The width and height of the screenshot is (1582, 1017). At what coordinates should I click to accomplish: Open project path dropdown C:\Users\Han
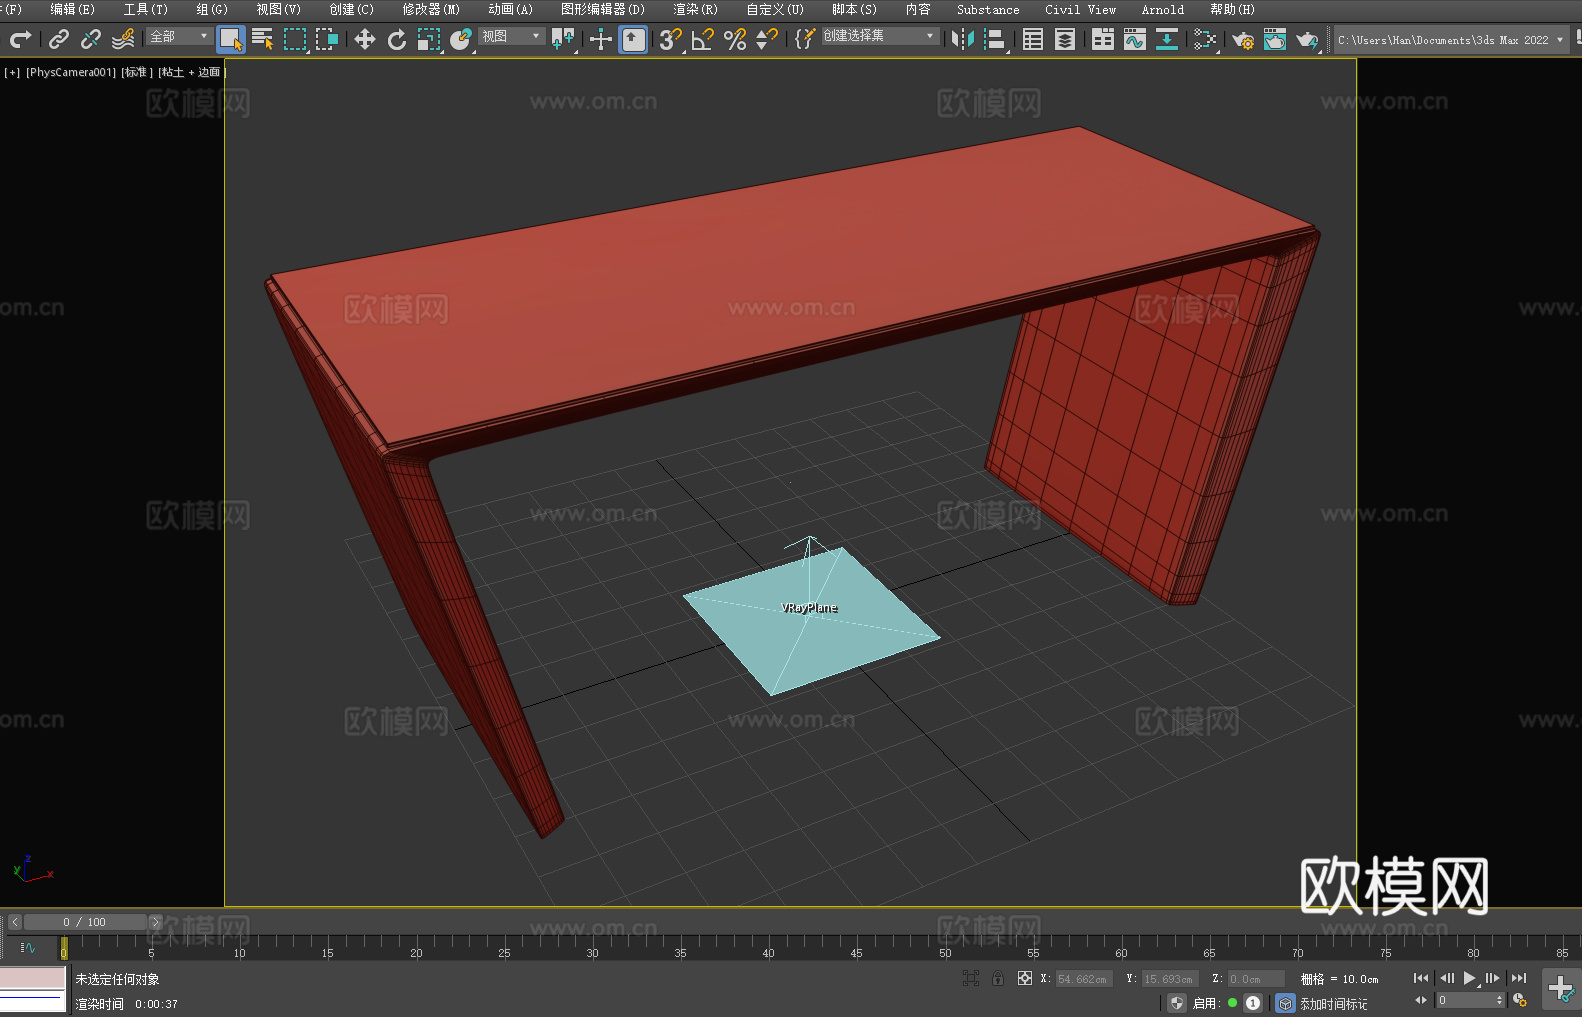pyautogui.click(x=1451, y=40)
